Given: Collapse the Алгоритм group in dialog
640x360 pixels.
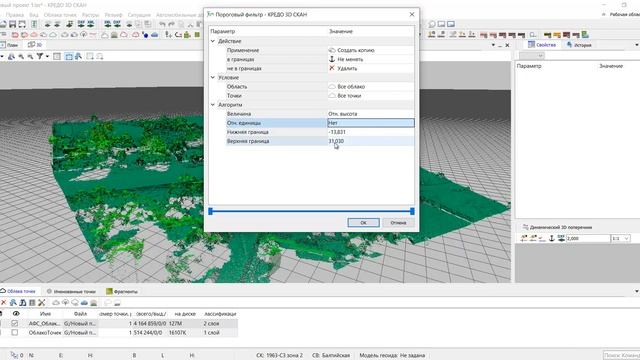Looking at the screenshot, I should [213, 104].
